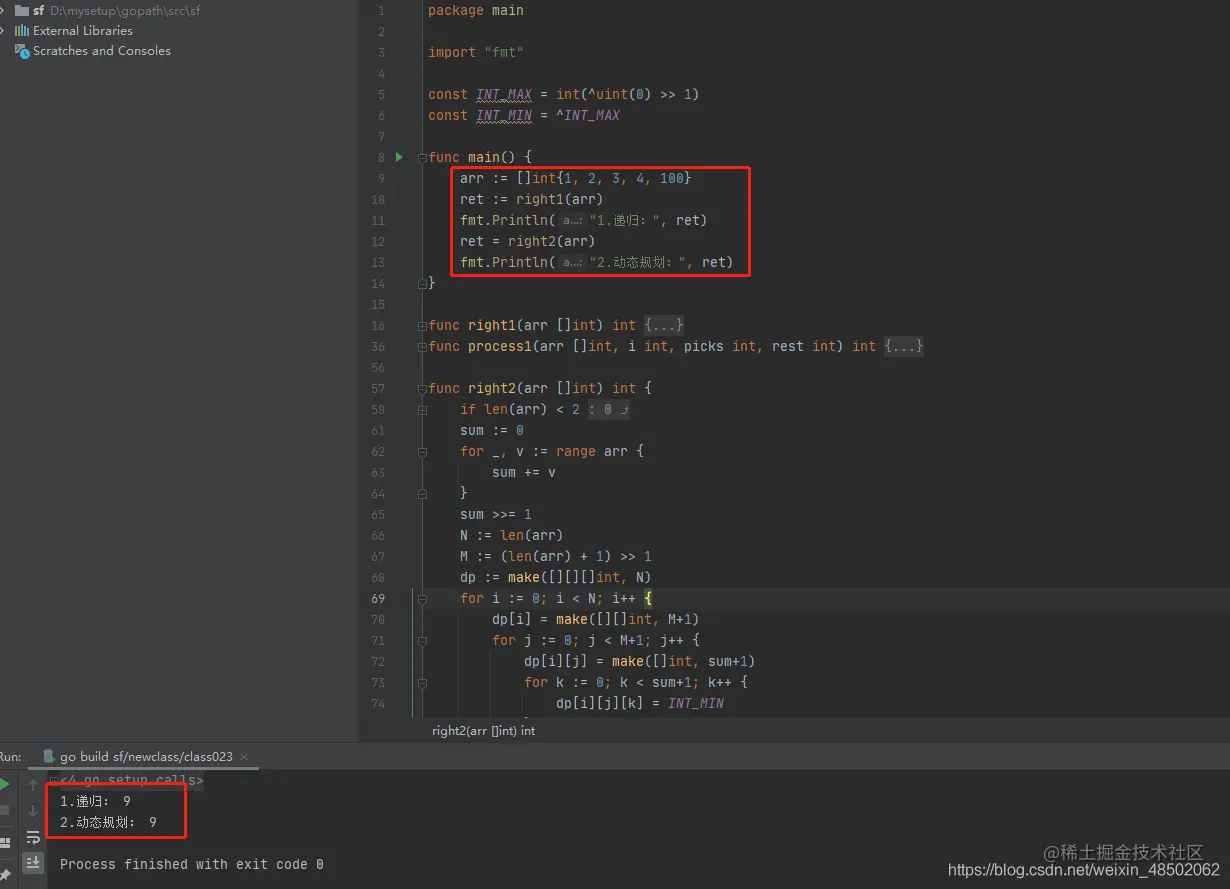1230x889 pixels.
Task: Select External Libraries in project tree
Action: (x=83, y=30)
